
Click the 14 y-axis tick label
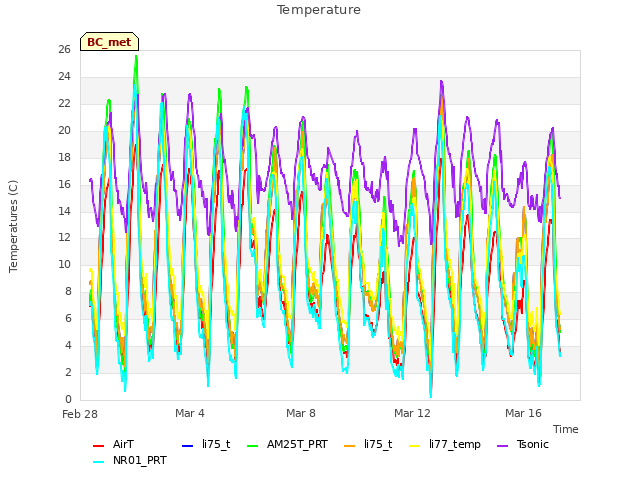pos(64,211)
